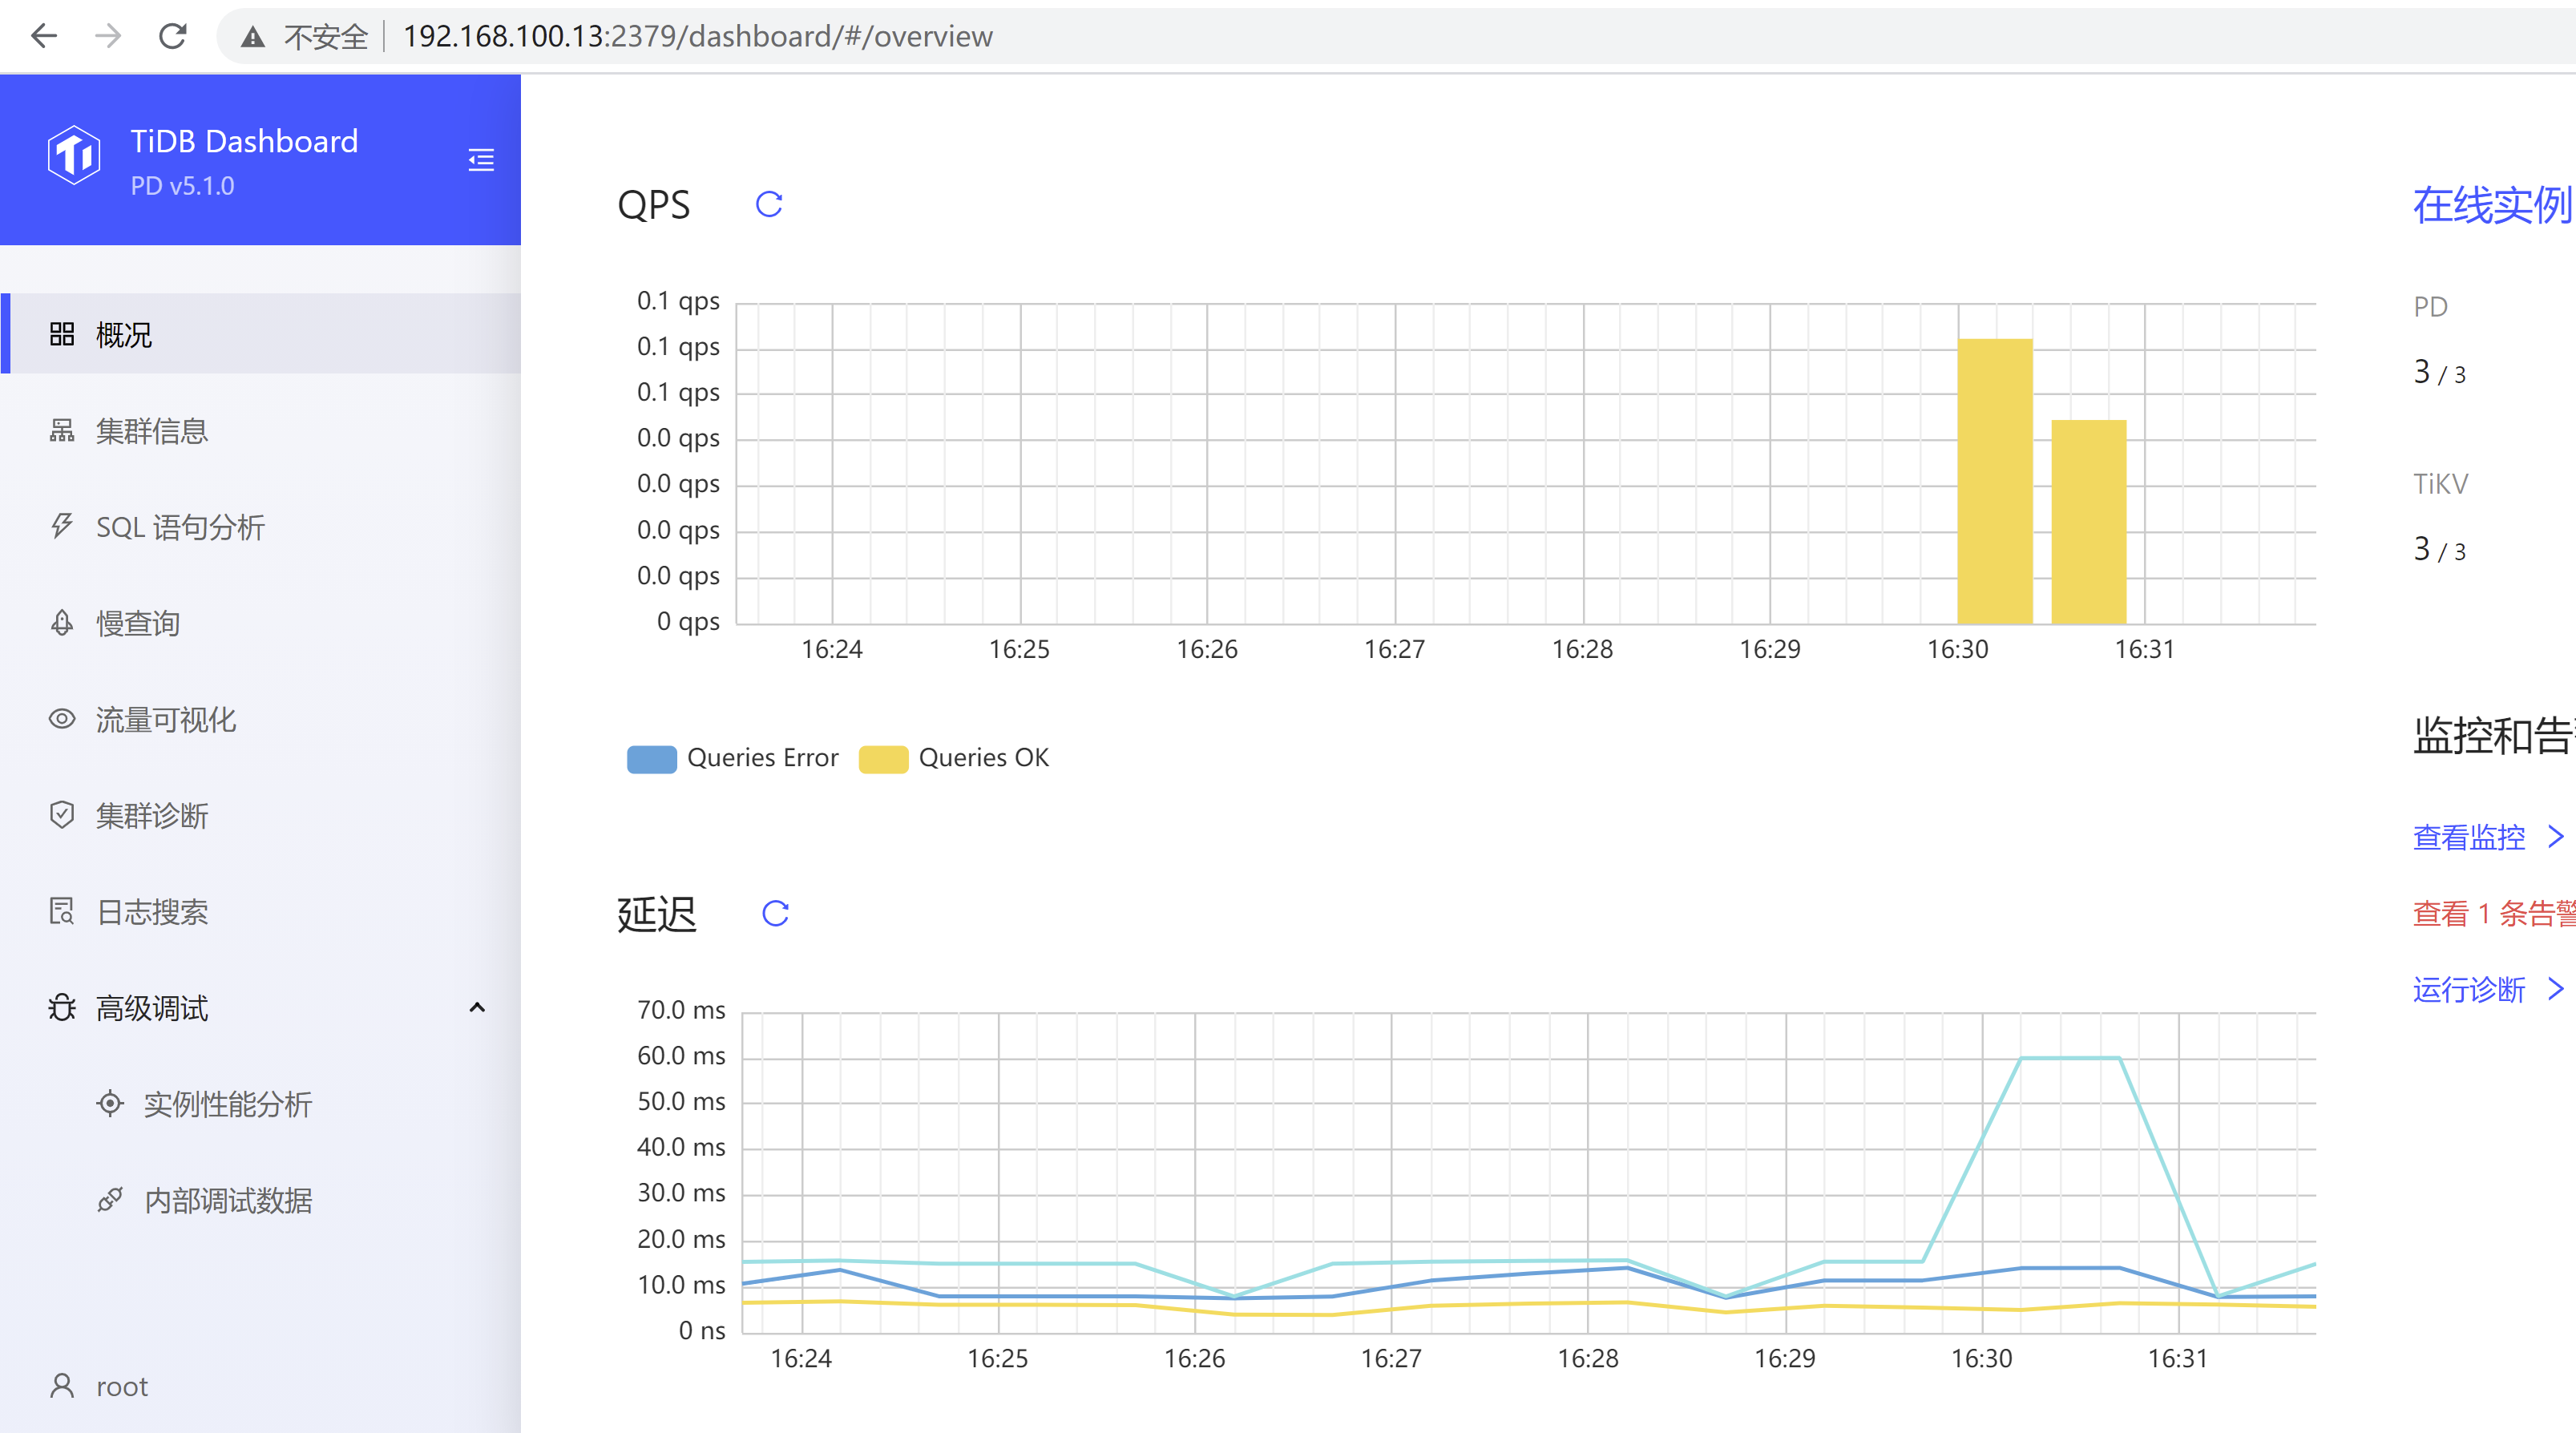Click the TiKV 3 / 3 instance count
The height and width of the screenshot is (1433, 2576).
point(2439,550)
